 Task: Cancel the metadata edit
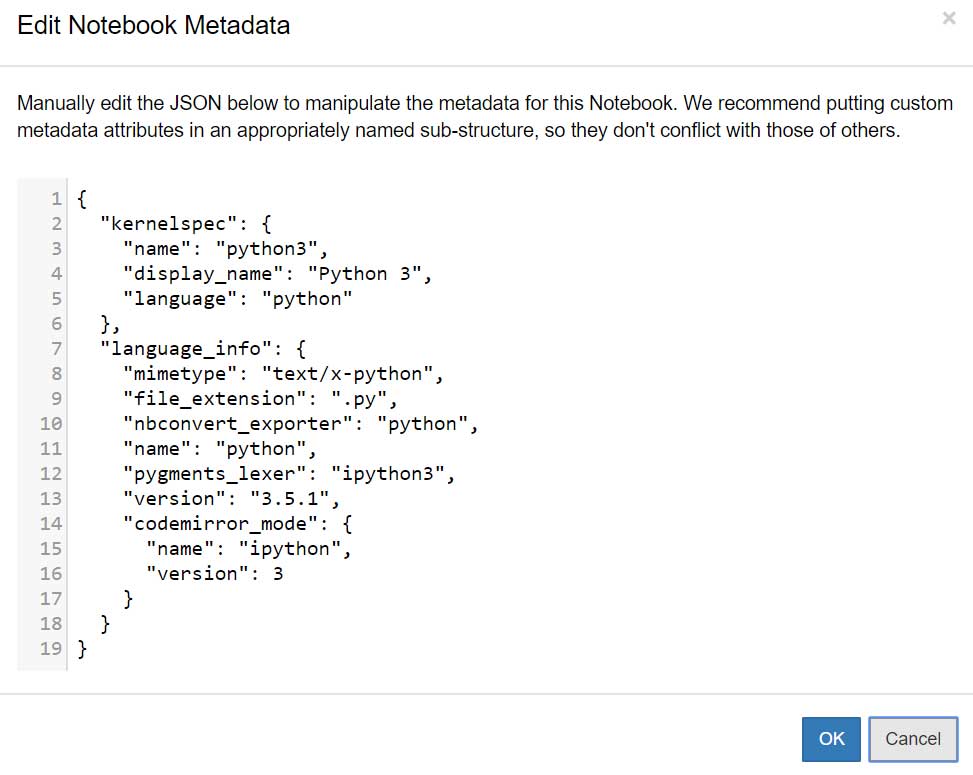click(913, 739)
